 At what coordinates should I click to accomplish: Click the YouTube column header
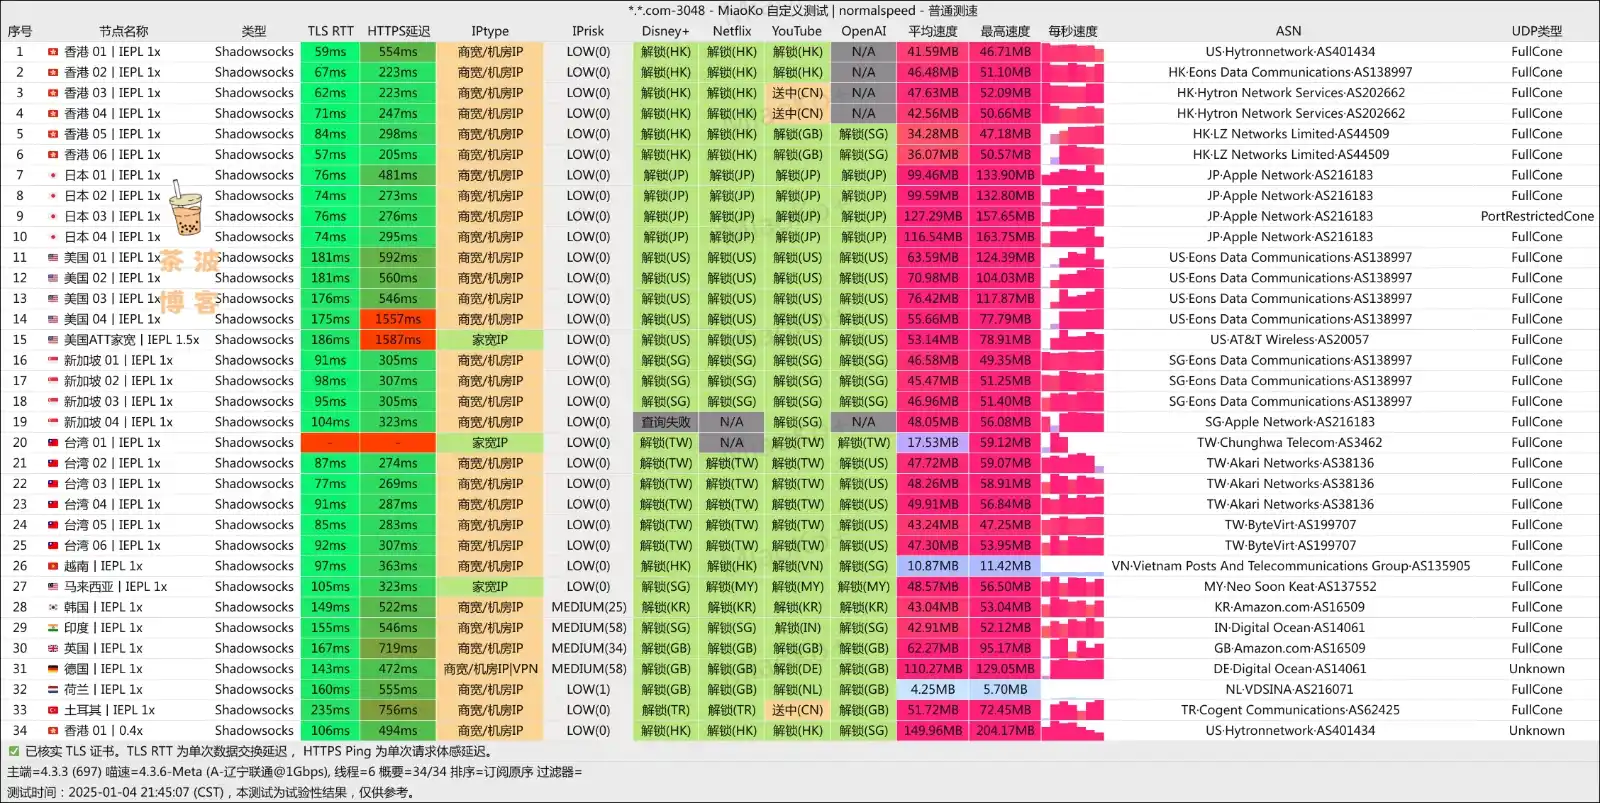tap(797, 31)
